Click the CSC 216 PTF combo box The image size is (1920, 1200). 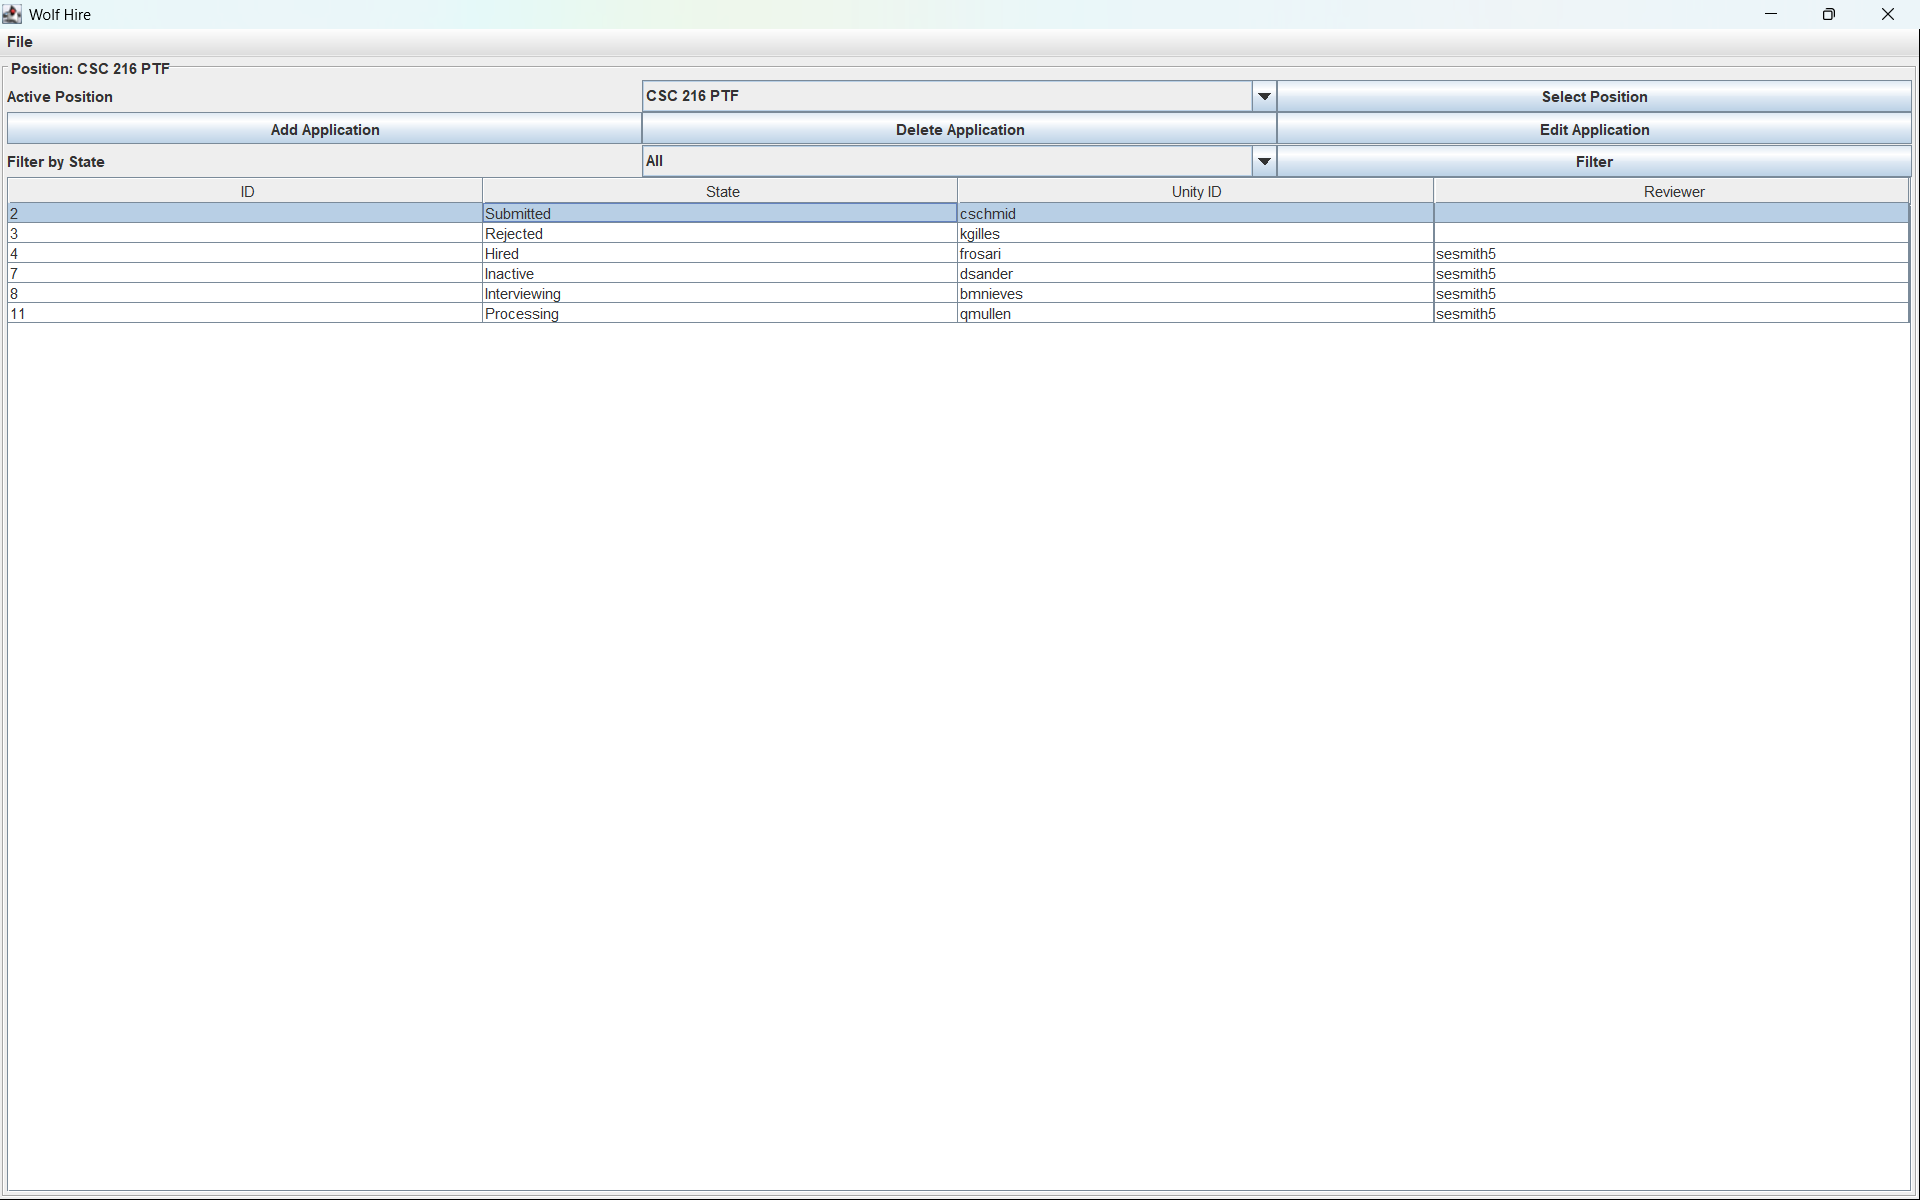[946, 97]
